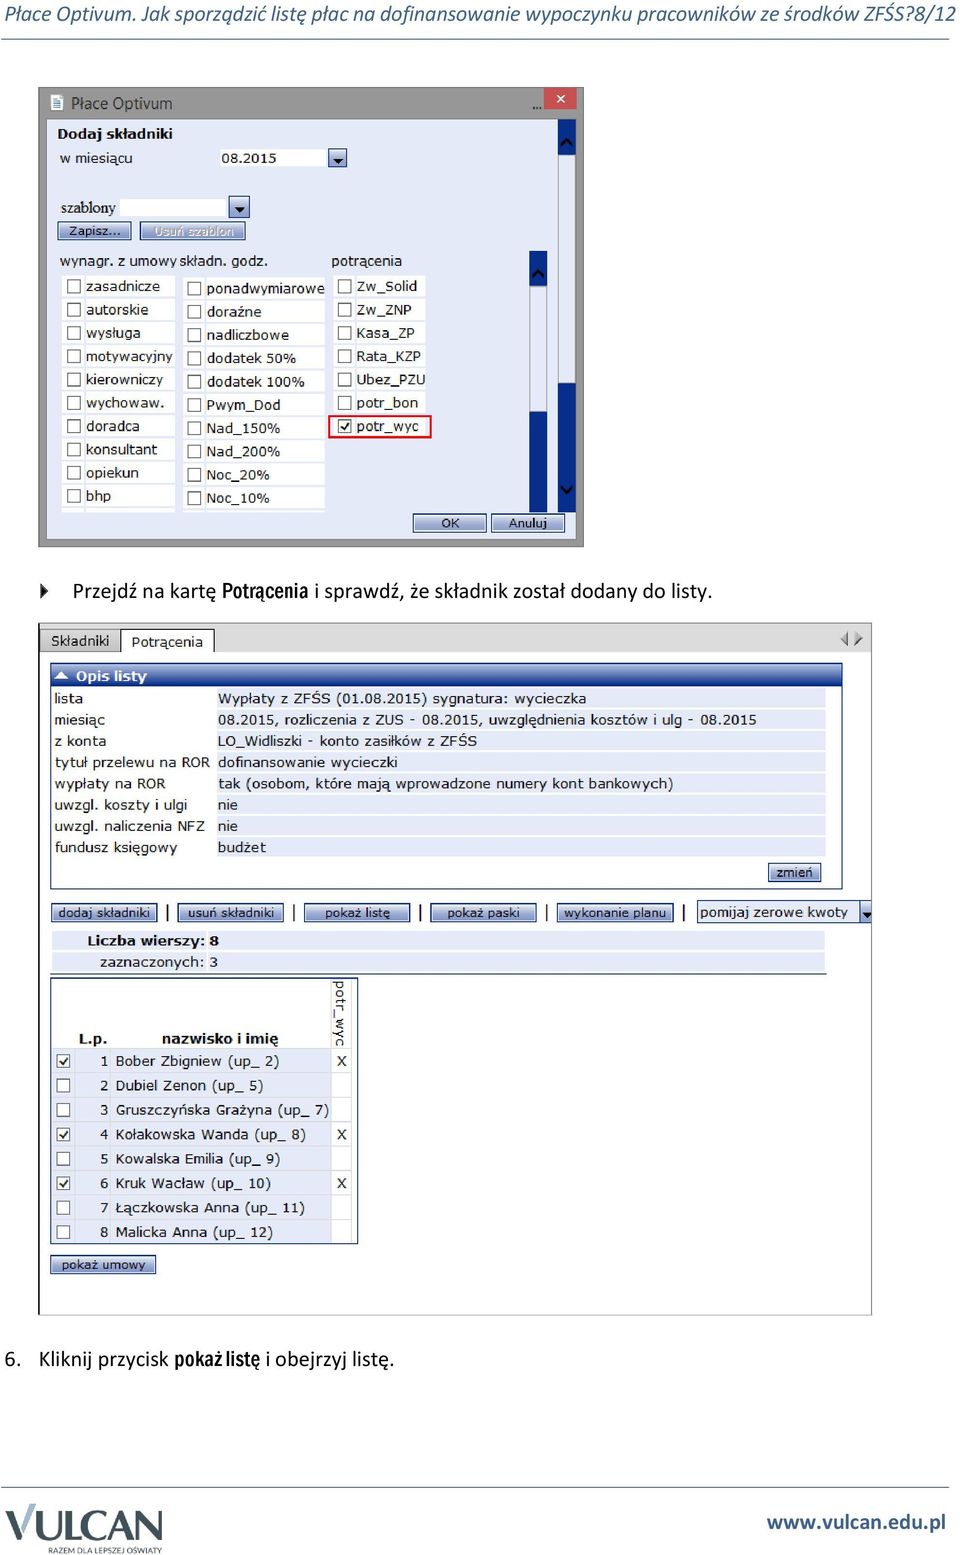Click the zmień button
Screen dimensions: 960x1555
pyautogui.click(x=794, y=872)
